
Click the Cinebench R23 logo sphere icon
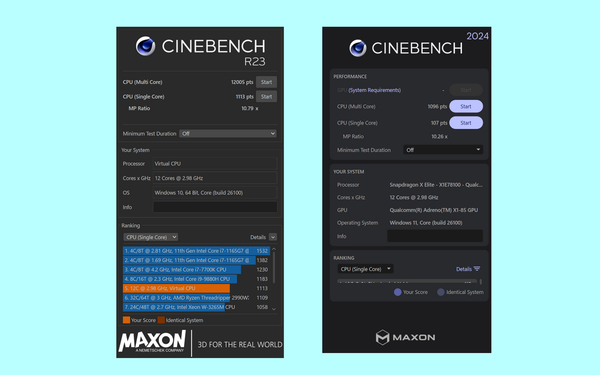[145, 46]
